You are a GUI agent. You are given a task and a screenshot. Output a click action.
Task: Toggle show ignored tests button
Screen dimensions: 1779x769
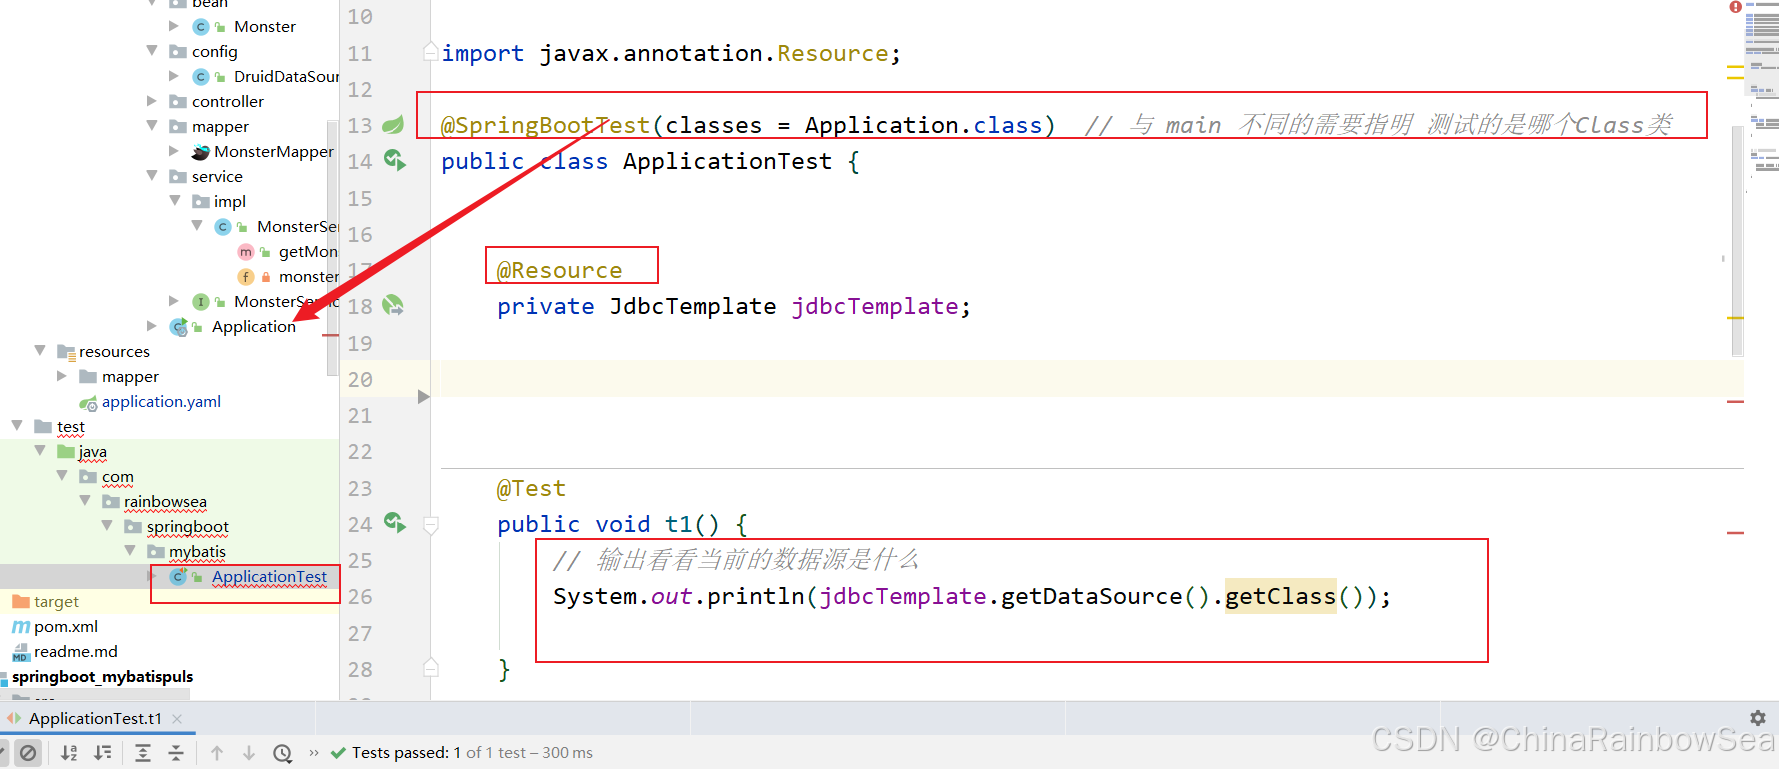[28, 753]
